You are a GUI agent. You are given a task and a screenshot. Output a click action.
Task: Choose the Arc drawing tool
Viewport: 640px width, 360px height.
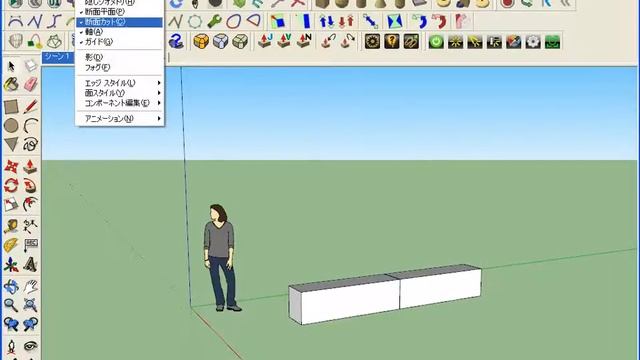coord(31,126)
